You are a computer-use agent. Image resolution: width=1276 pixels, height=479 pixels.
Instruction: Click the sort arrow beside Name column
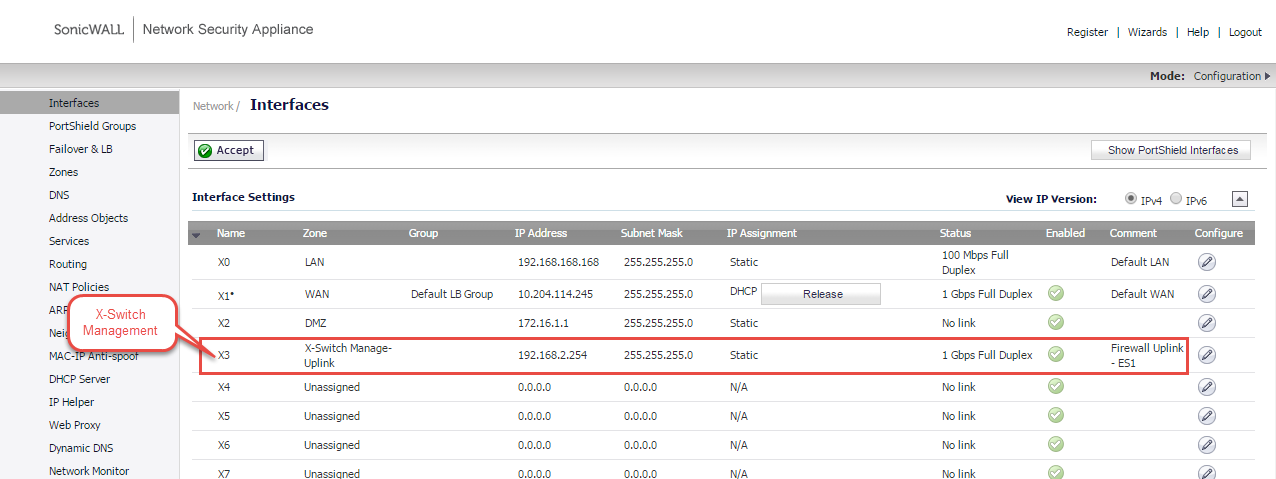coord(196,234)
